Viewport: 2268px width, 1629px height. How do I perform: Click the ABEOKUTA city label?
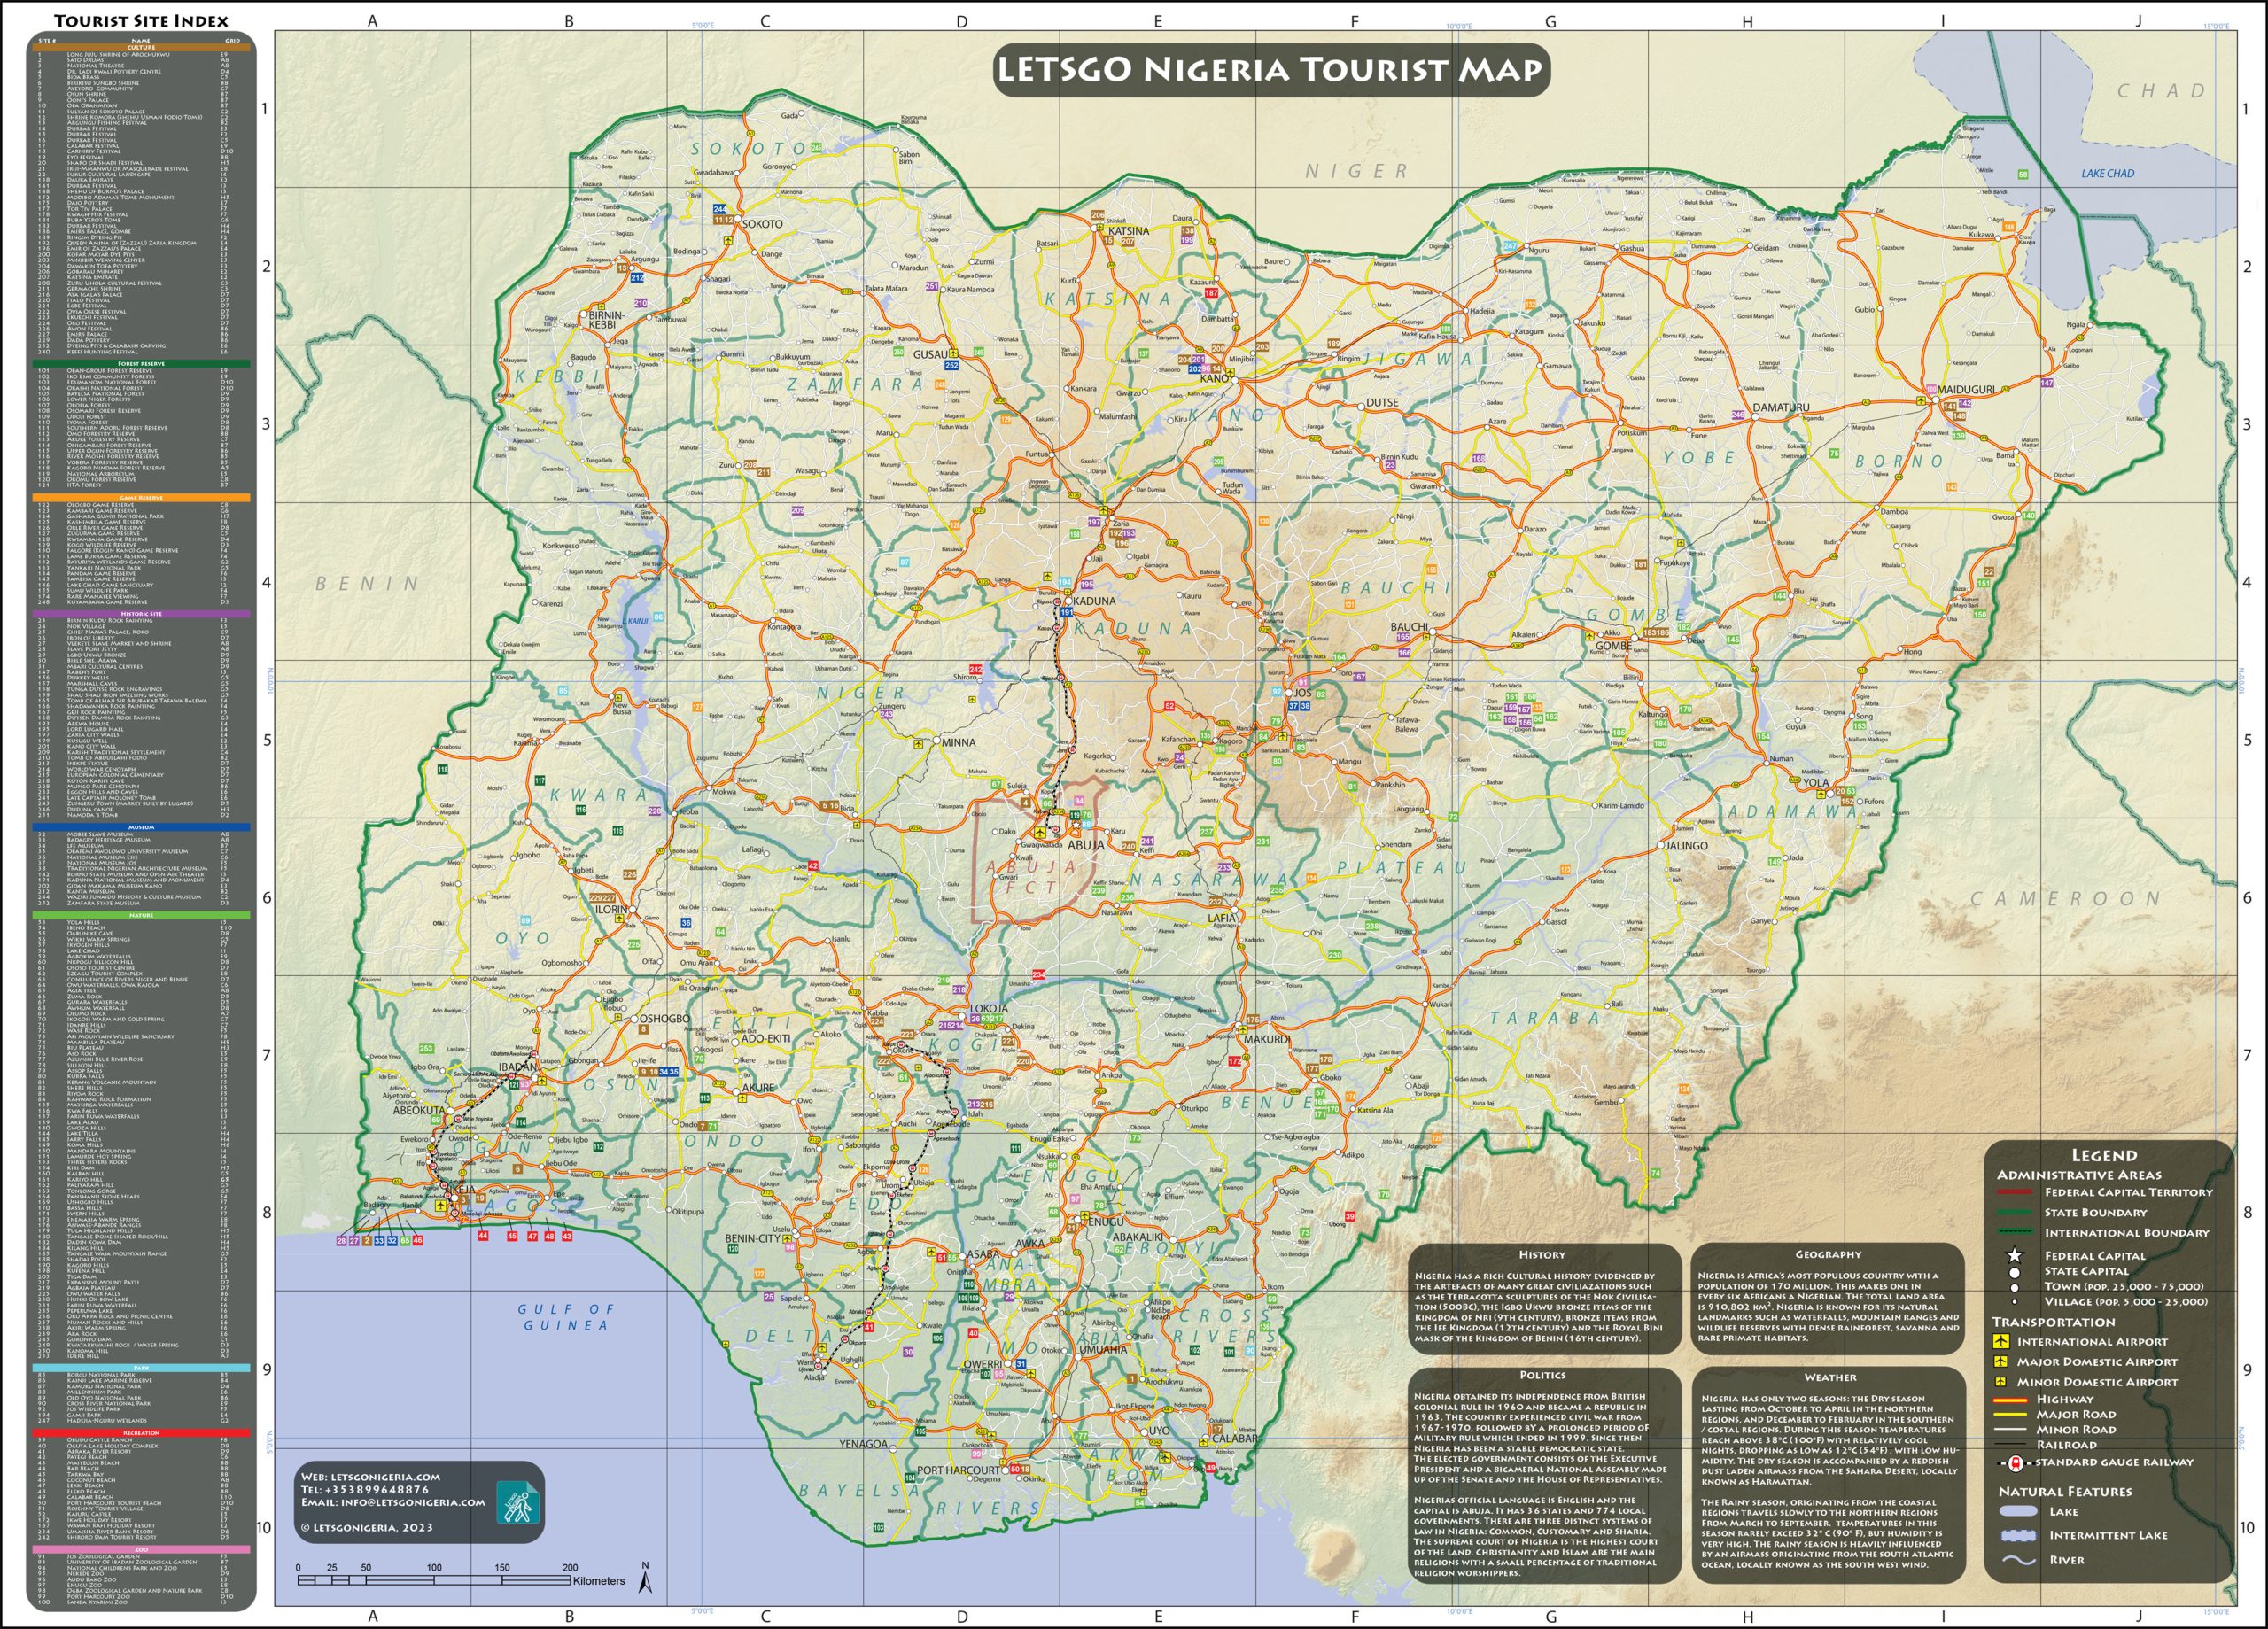coord(419,1110)
